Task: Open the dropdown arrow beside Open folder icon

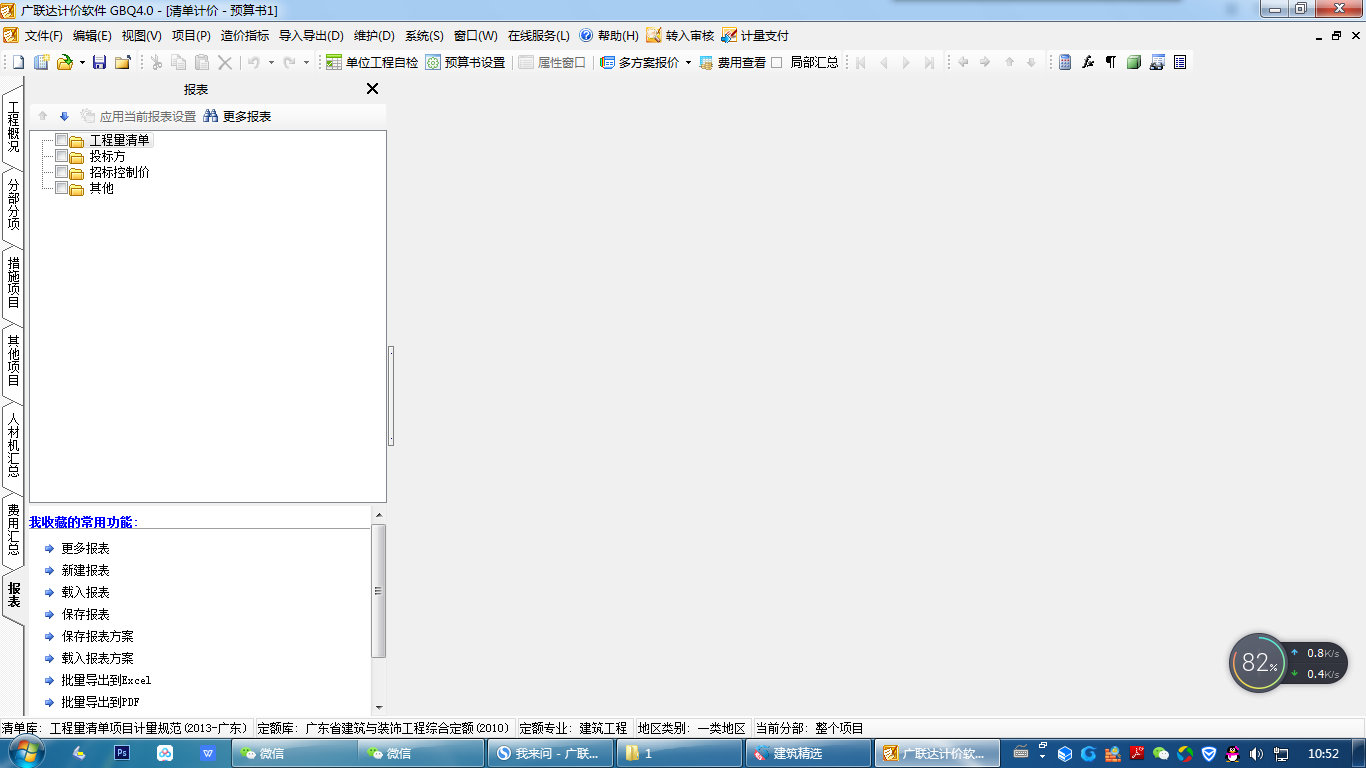Action: 82,62
